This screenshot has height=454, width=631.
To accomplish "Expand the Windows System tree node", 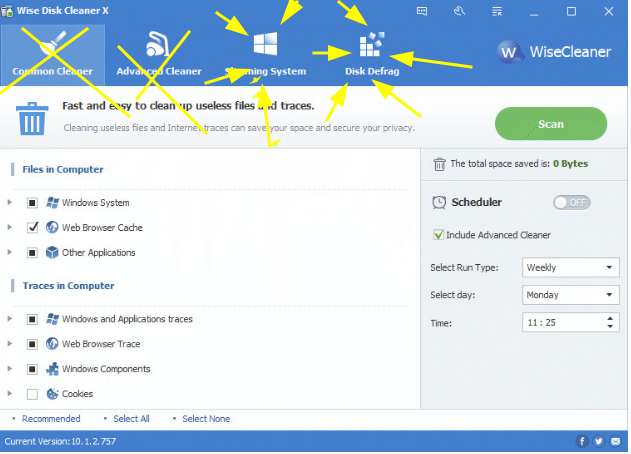I will click(x=10, y=203).
